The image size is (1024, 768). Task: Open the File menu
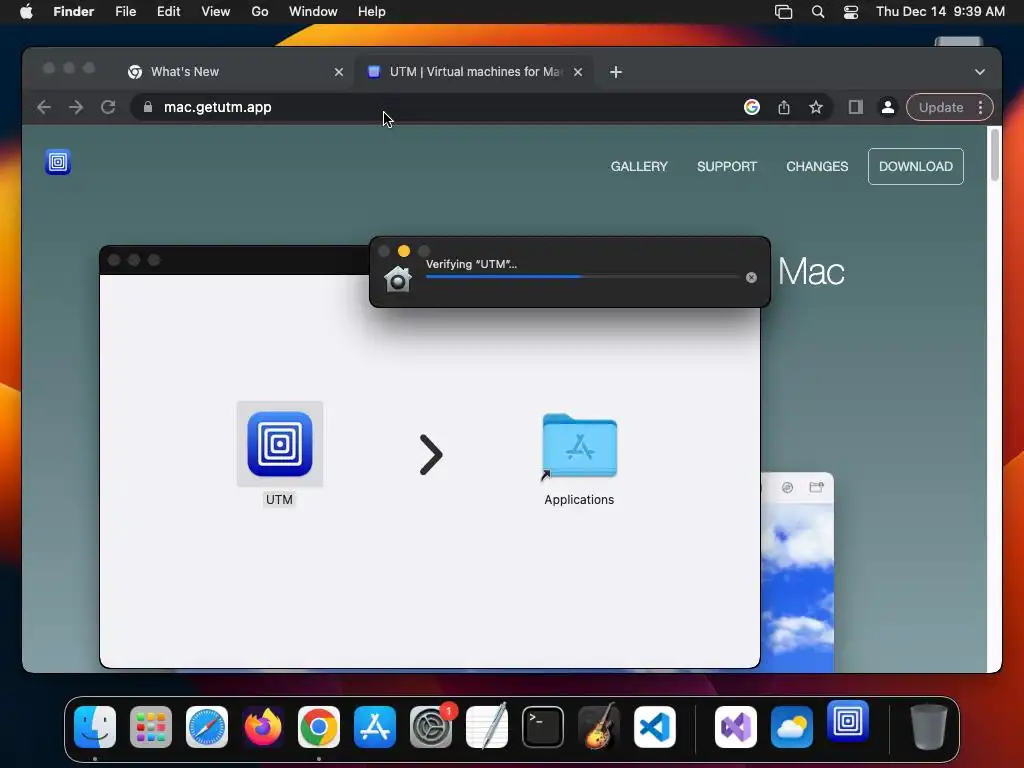click(x=125, y=12)
